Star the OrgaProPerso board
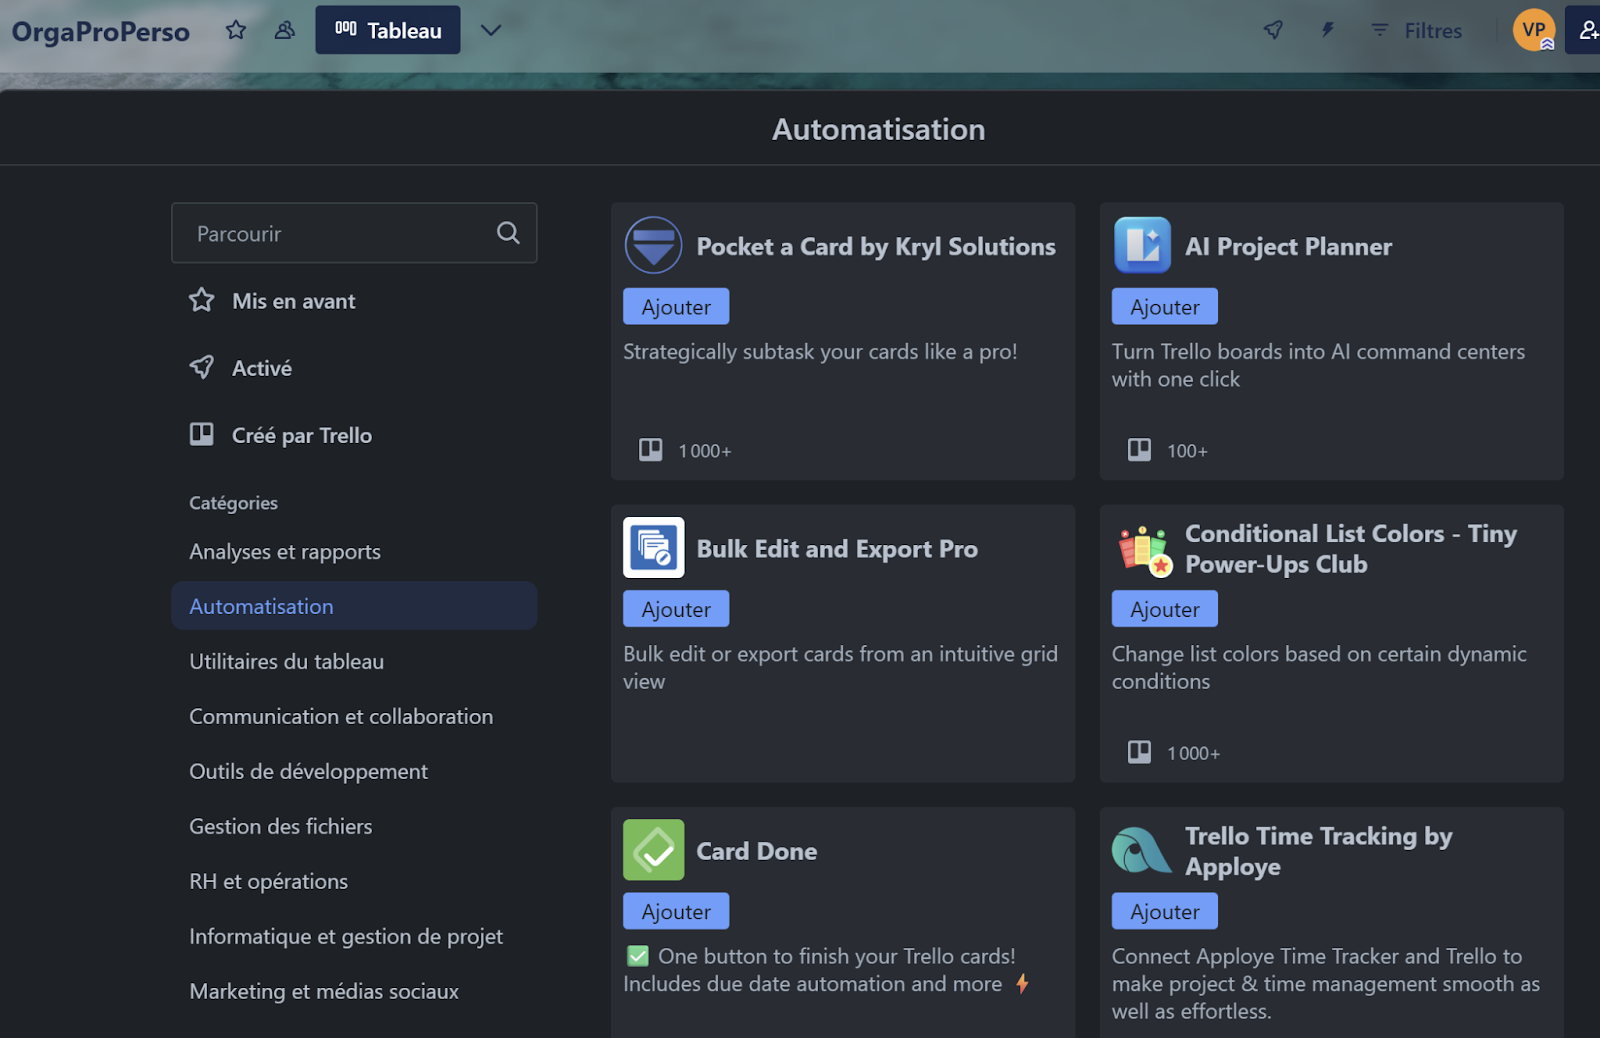1600x1038 pixels. click(236, 30)
